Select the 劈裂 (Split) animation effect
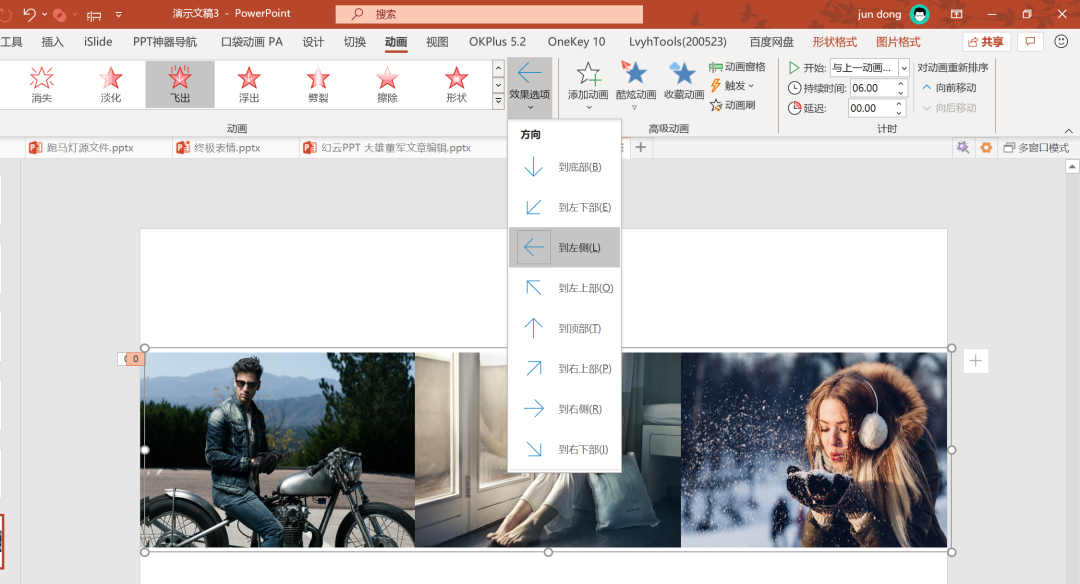The image size is (1080, 584). 318,84
